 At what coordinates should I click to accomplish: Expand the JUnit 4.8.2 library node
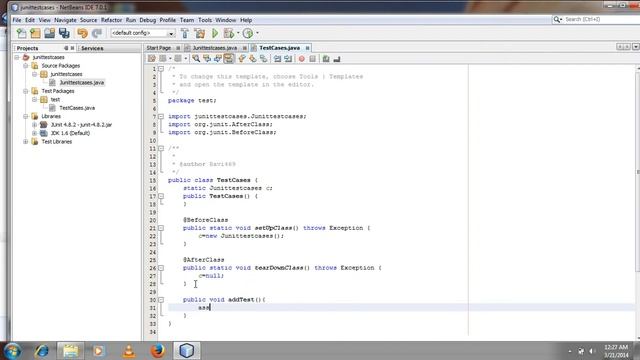tap(34, 124)
